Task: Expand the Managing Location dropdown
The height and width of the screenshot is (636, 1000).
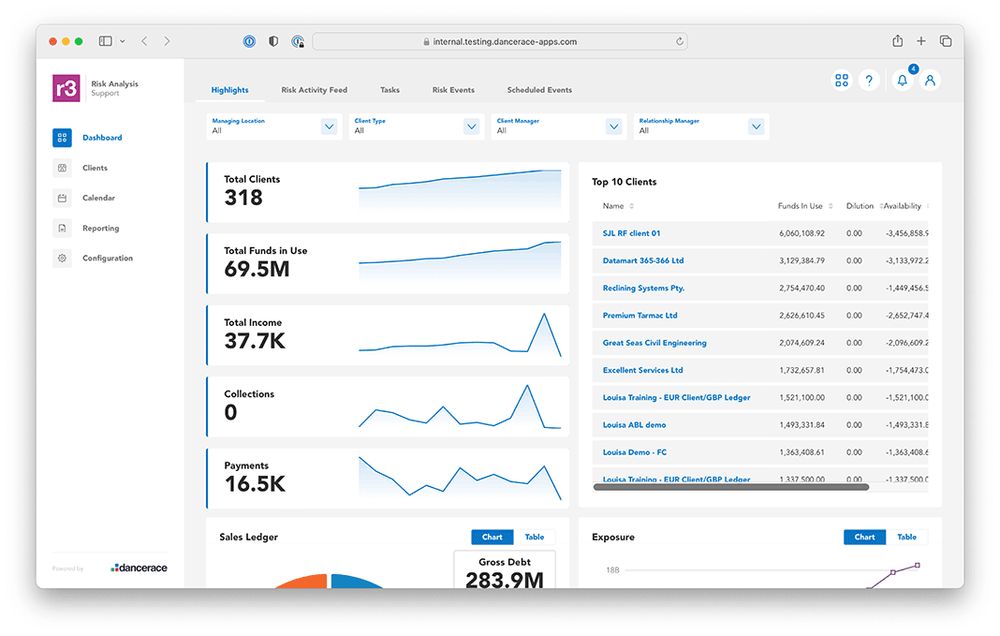Action: tap(330, 127)
